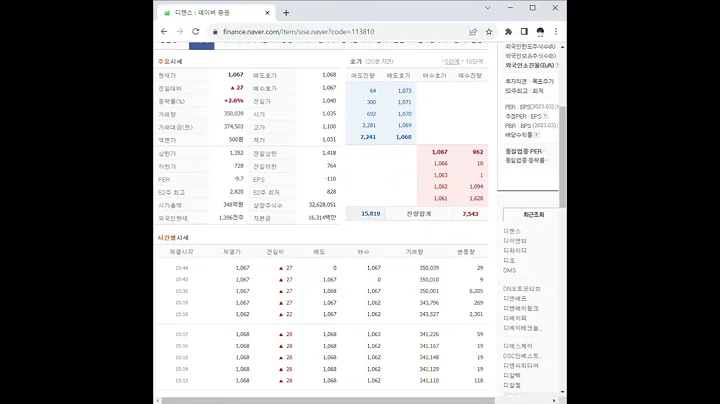
Task: Click 현재가 value 1,067
Action: pos(236,75)
